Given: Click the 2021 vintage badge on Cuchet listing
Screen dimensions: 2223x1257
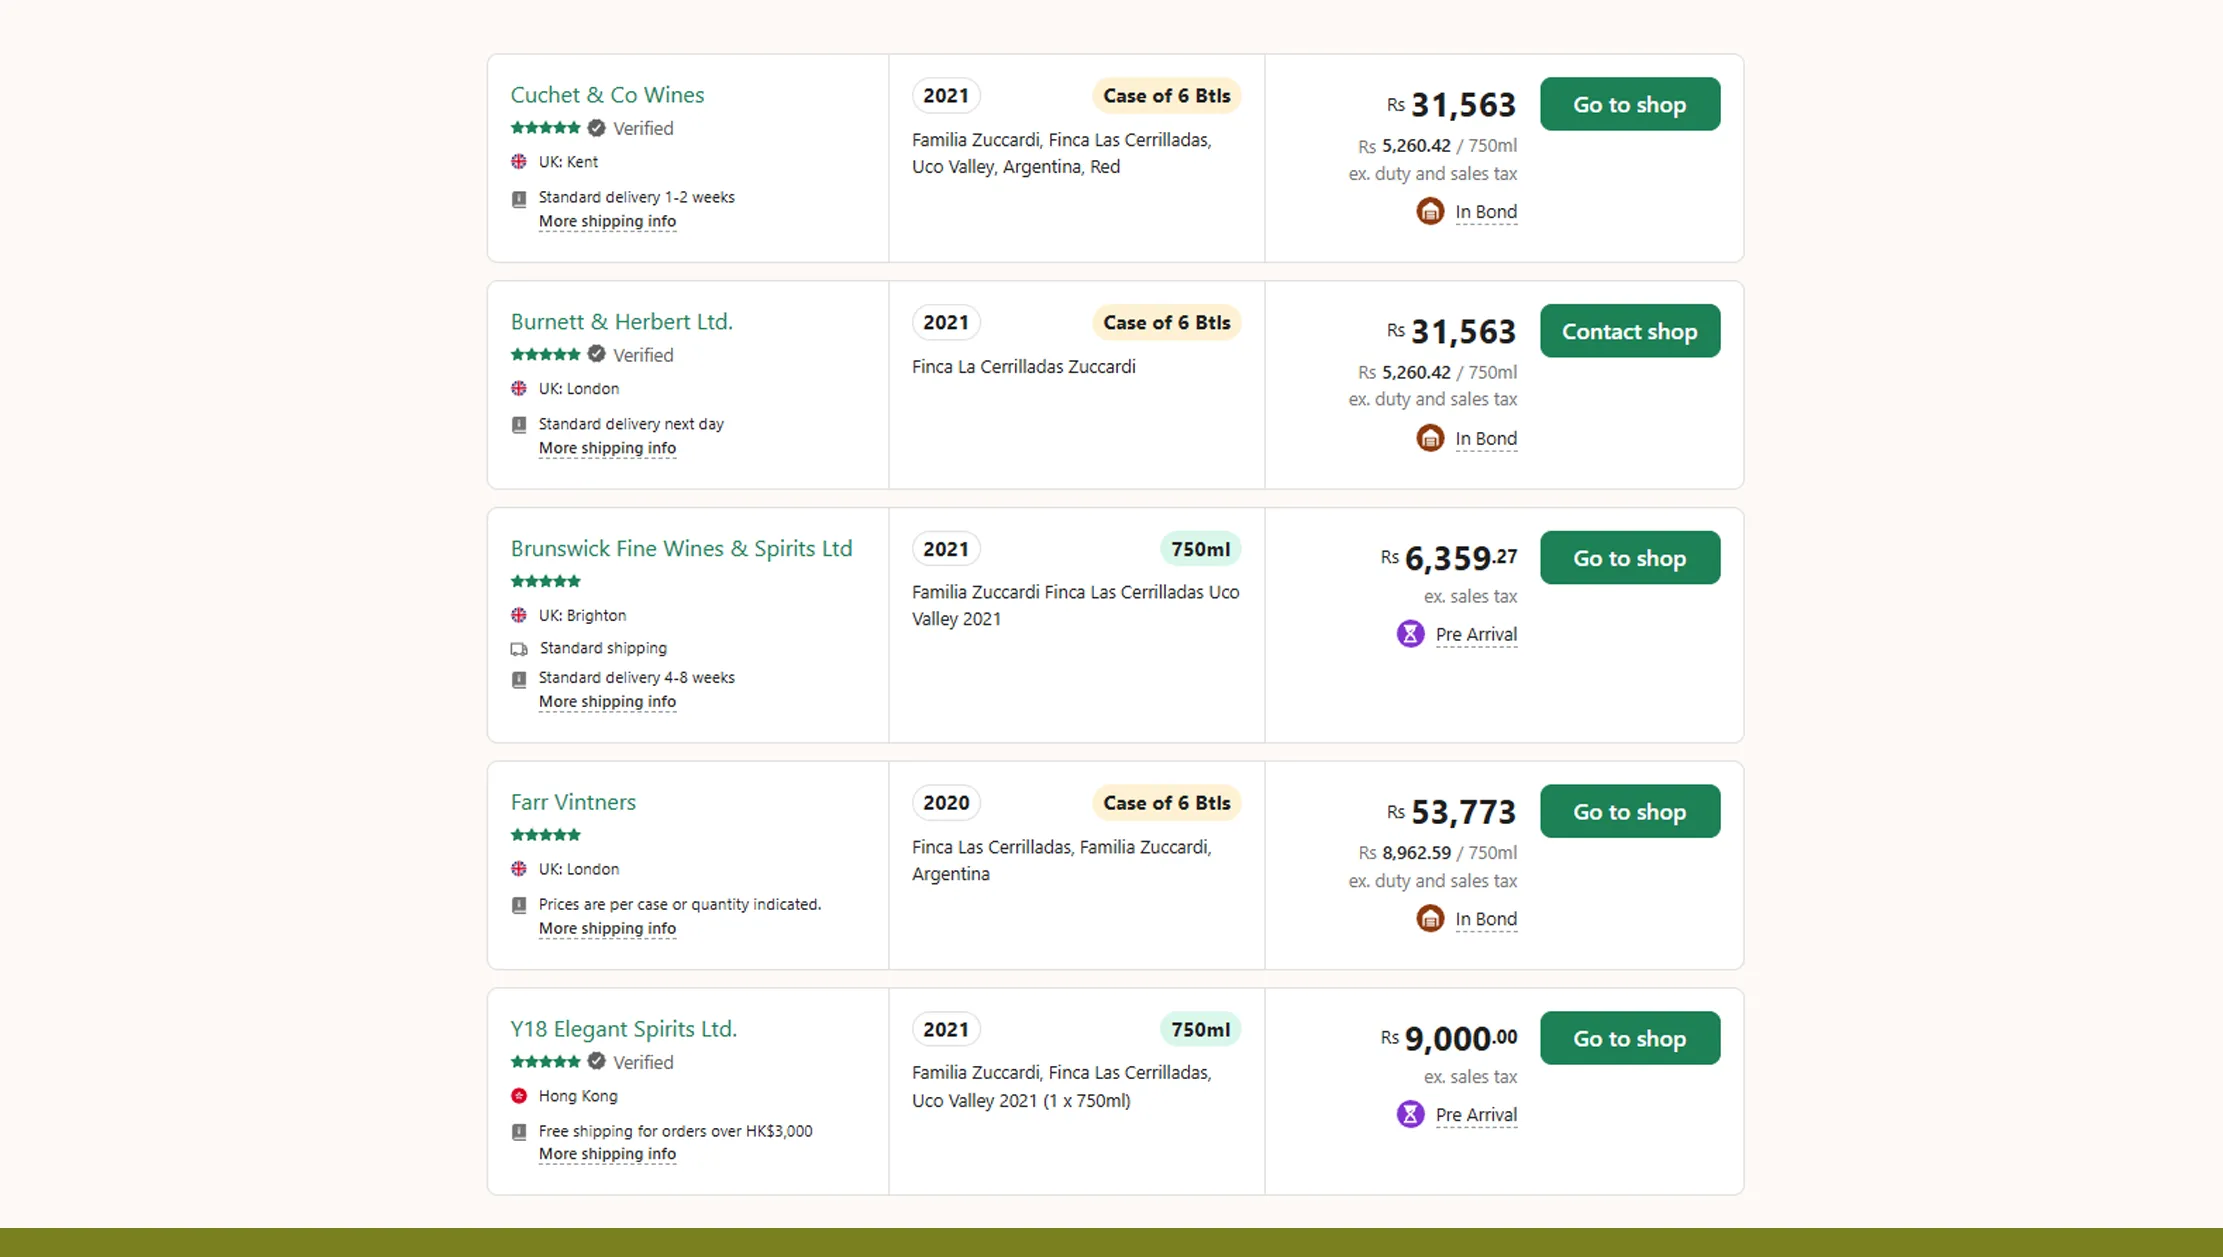Looking at the screenshot, I should pos(945,95).
